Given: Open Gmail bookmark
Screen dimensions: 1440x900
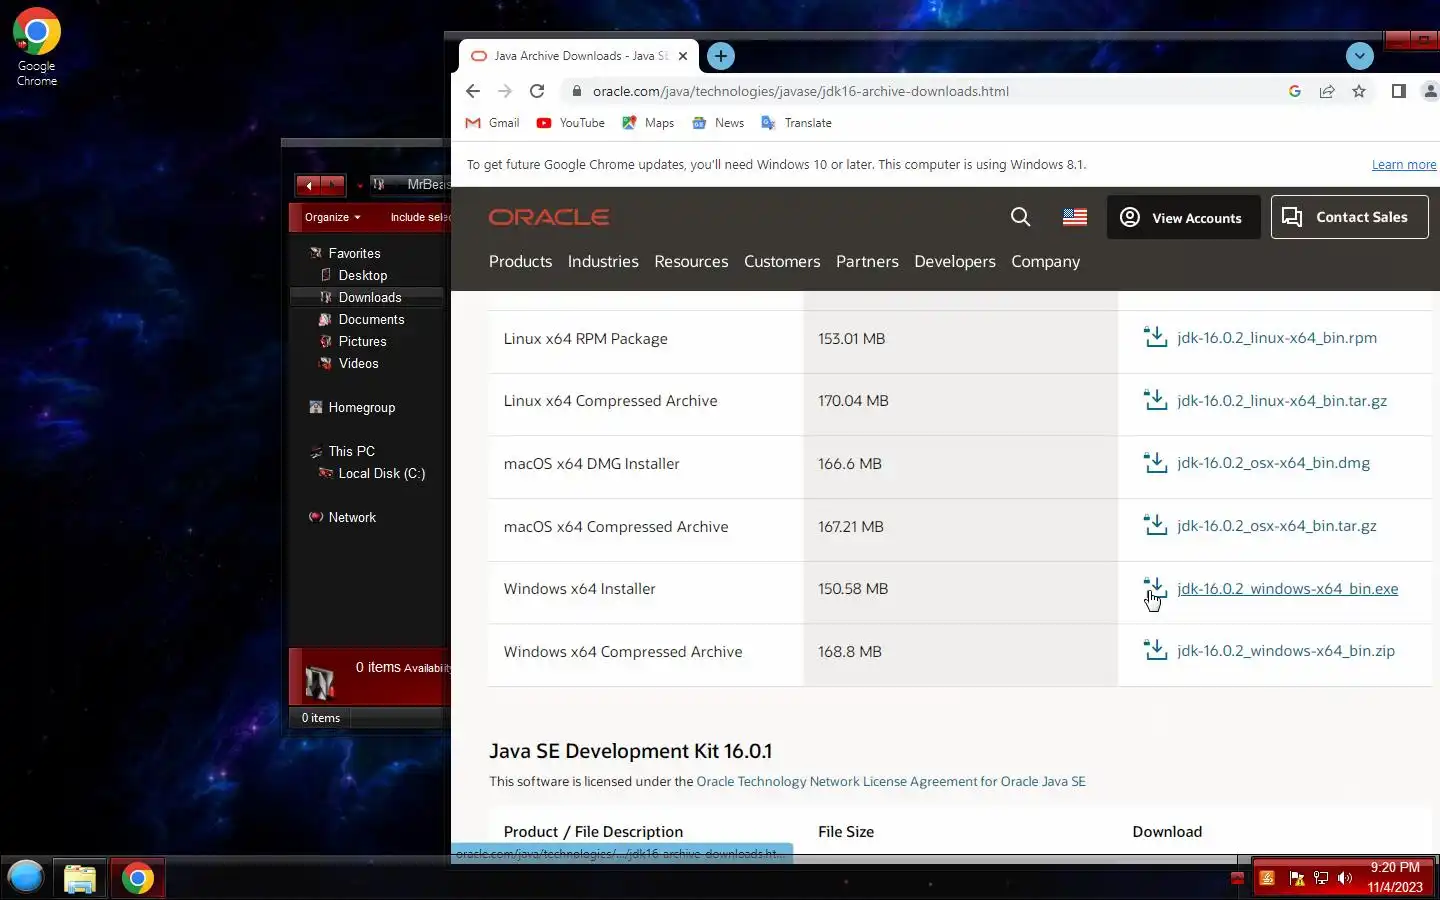Looking at the screenshot, I should point(493,123).
